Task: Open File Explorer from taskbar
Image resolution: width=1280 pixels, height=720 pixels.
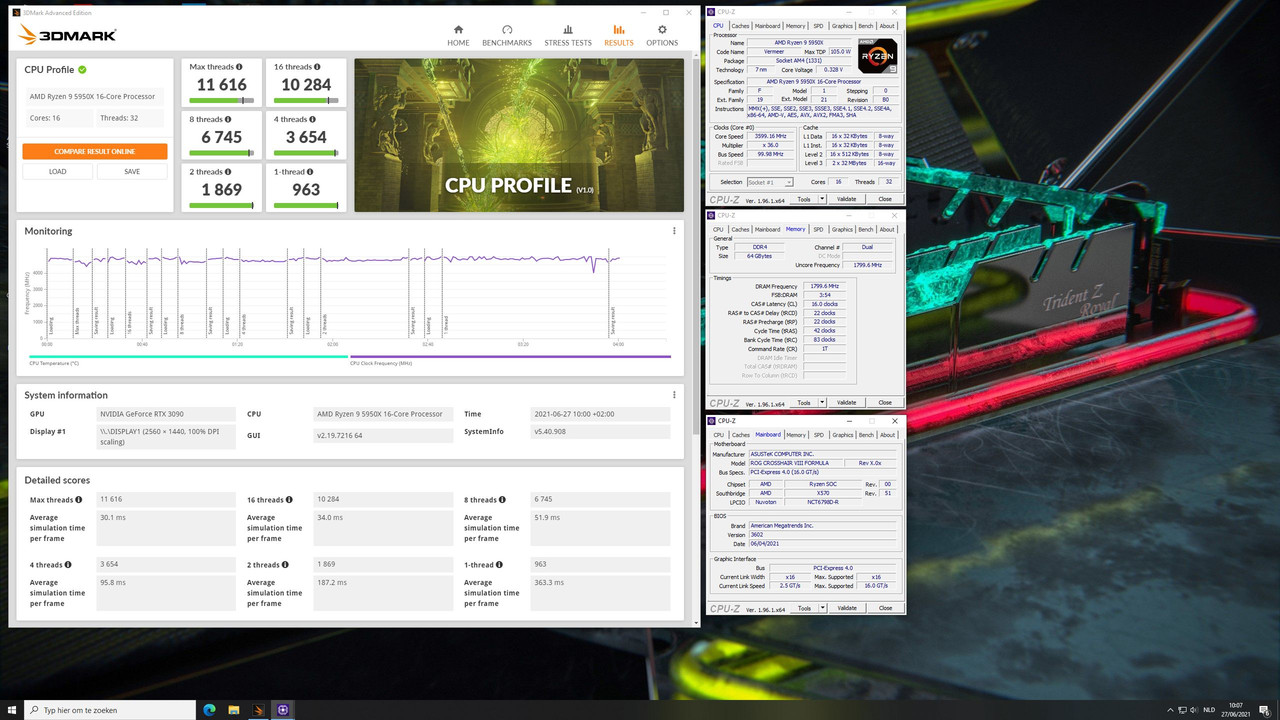Action: pos(234,710)
